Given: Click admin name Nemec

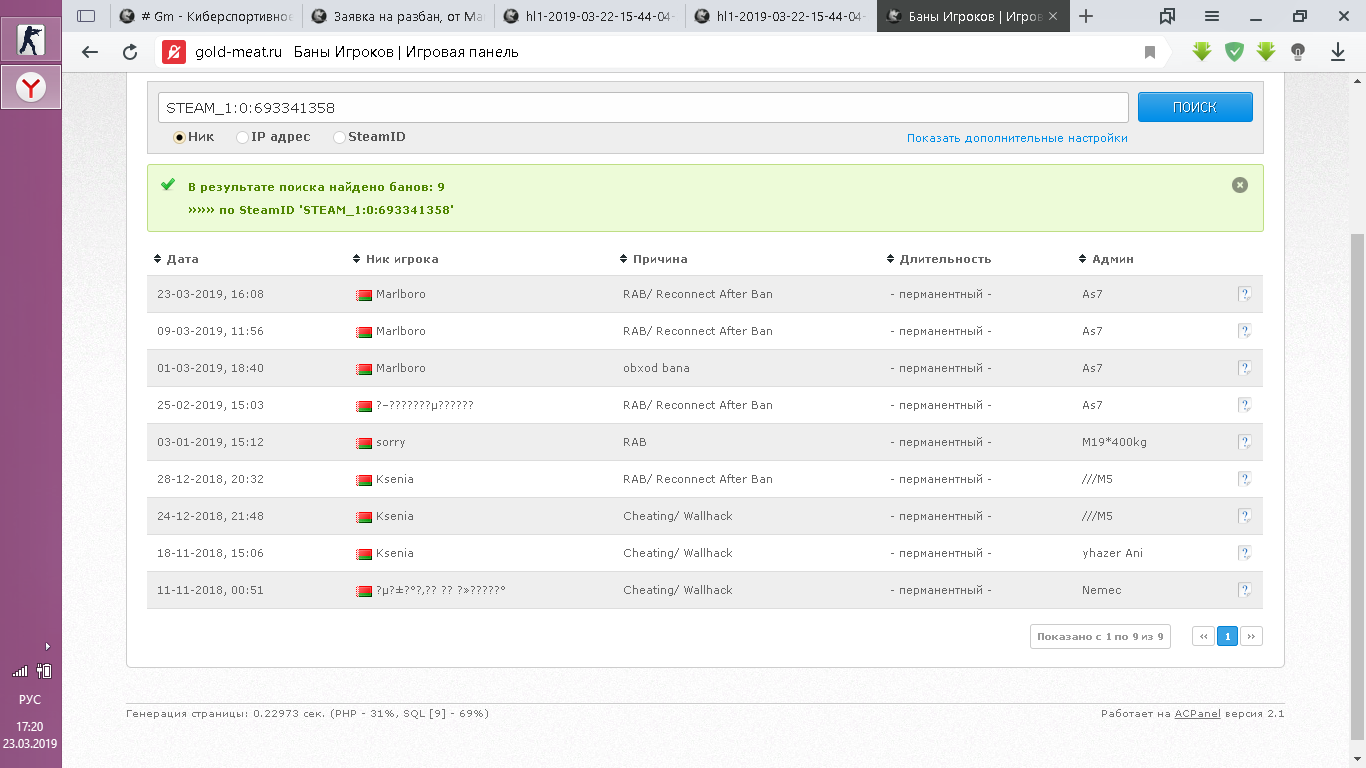Looking at the screenshot, I should 1102,590.
